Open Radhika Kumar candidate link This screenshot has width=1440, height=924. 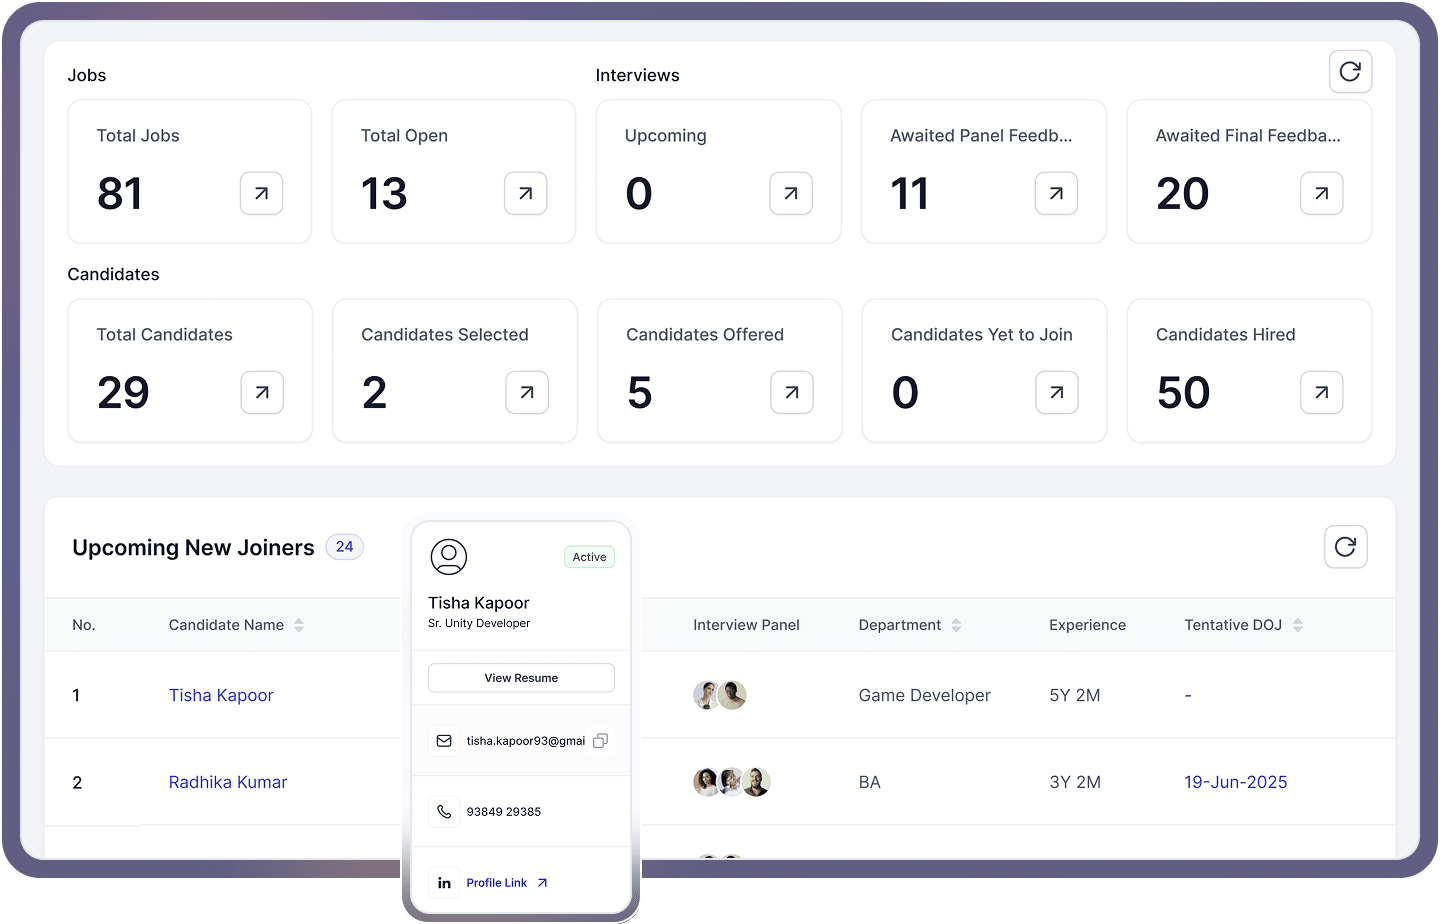pos(228,782)
